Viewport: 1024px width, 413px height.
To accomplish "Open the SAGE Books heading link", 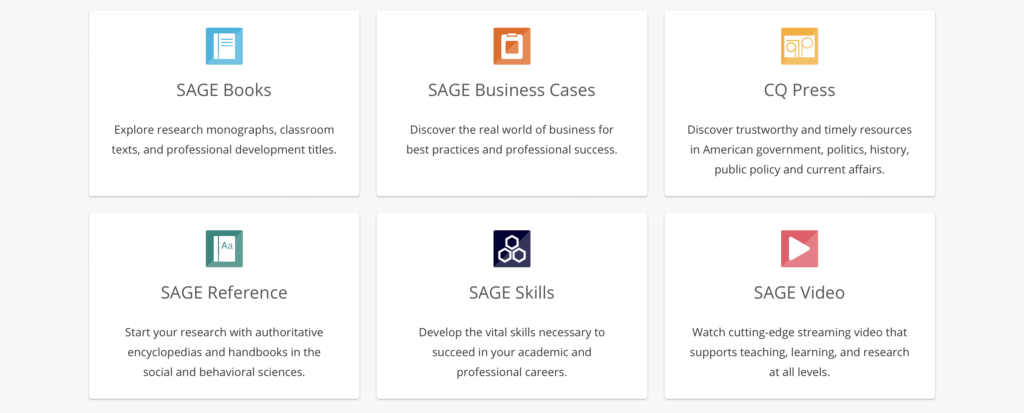I will tap(224, 90).
